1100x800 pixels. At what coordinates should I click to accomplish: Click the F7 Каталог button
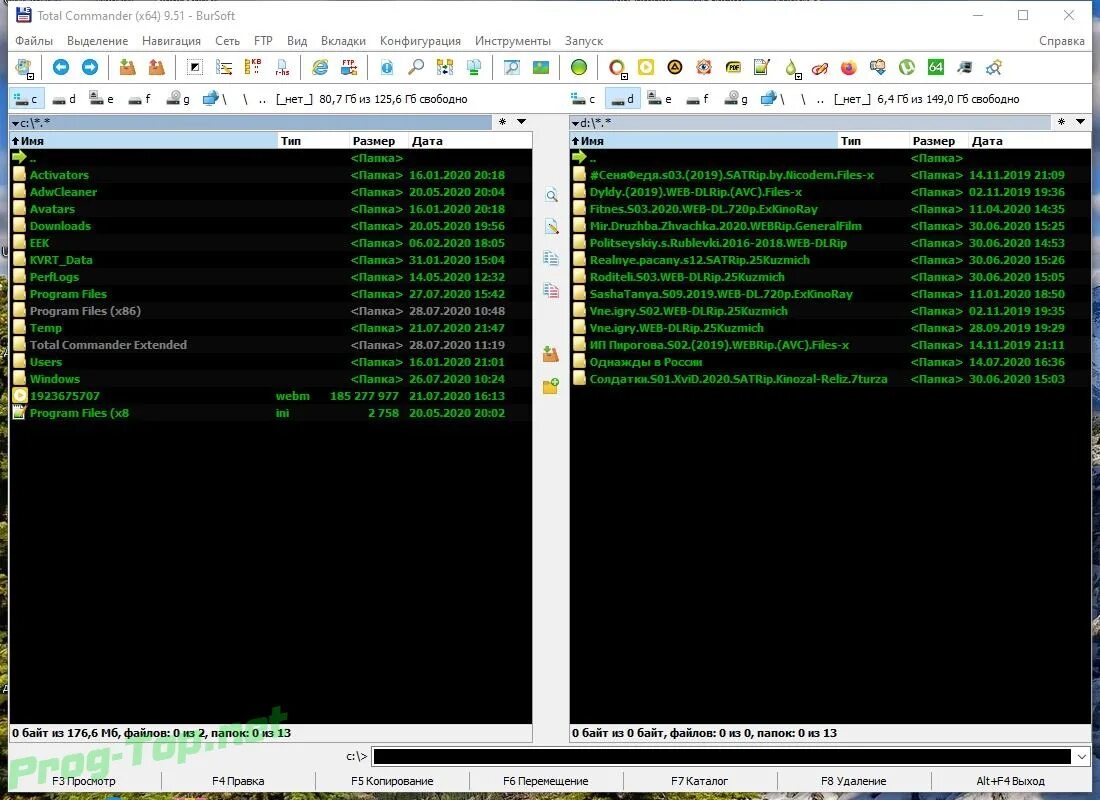coord(699,781)
